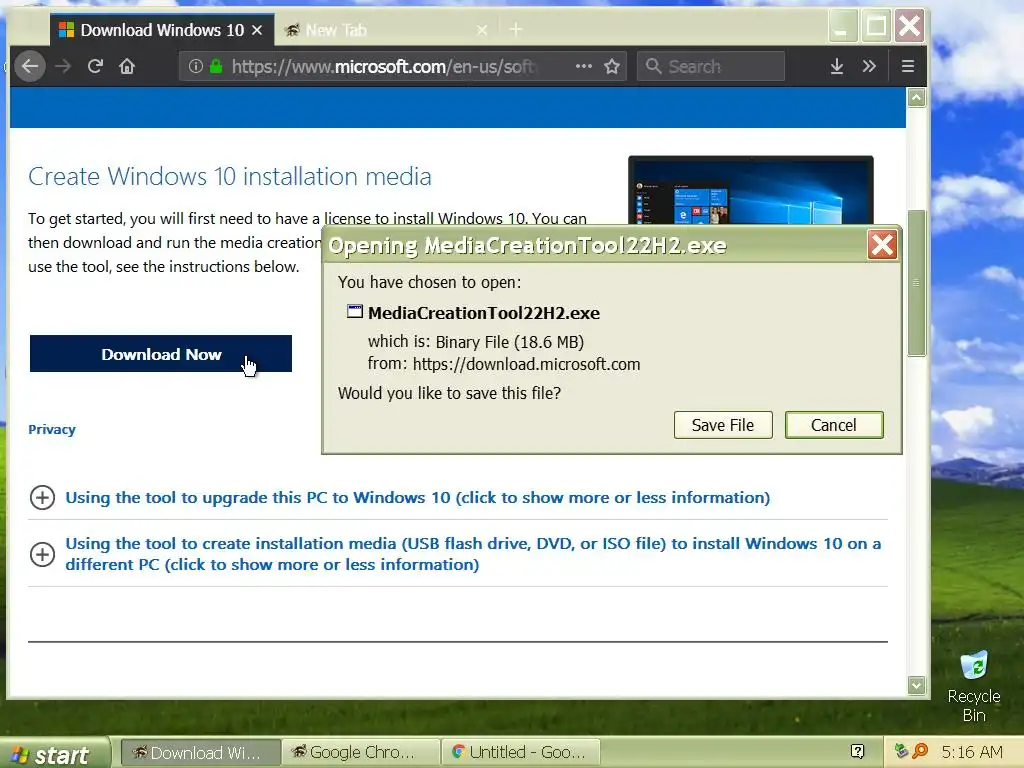Maximize the browser window
This screenshot has width=1024, height=768.
pyautogui.click(x=876, y=27)
